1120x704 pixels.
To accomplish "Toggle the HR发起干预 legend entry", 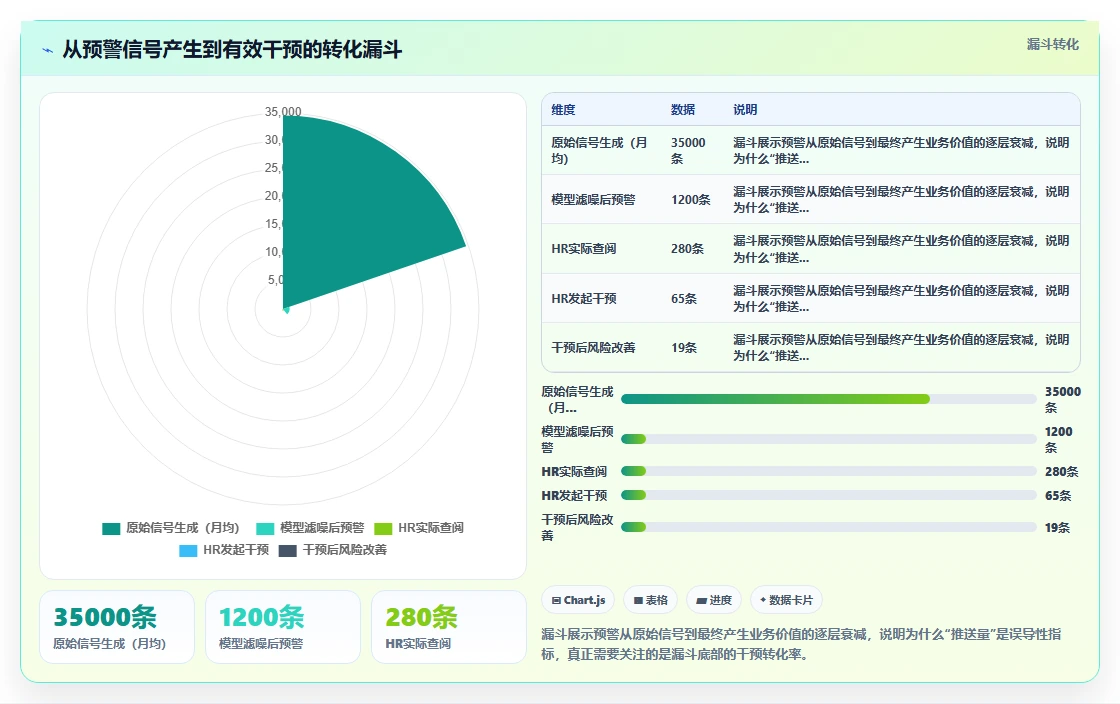I will click(x=224, y=550).
